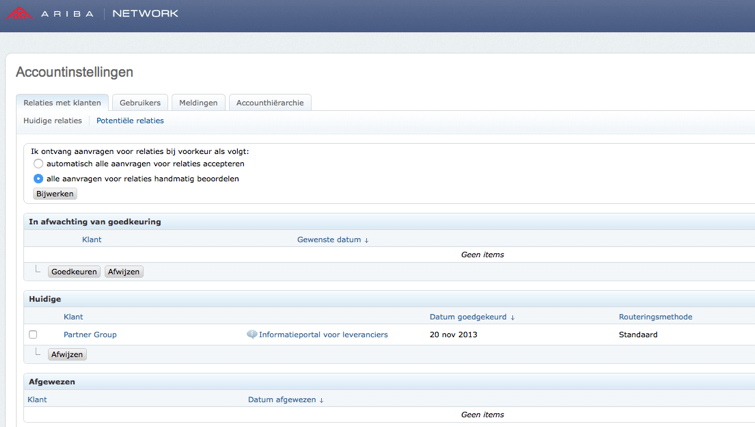Open the Accounthiërarchie tab
The width and height of the screenshot is (755, 427).
pyautogui.click(x=270, y=103)
